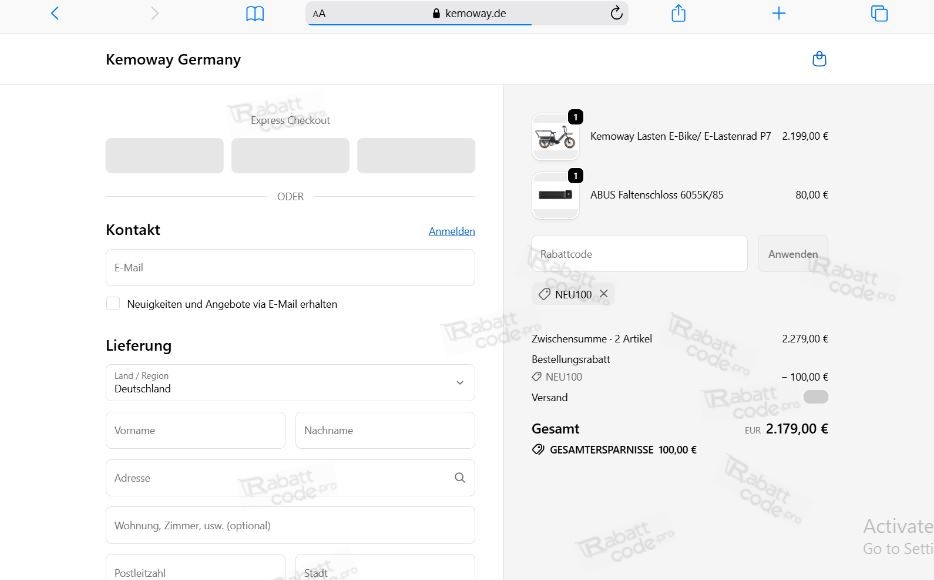Image resolution: width=934 pixels, height=580 pixels.
Task: Apply discount with Anwenden button
Action: [793, 254]
